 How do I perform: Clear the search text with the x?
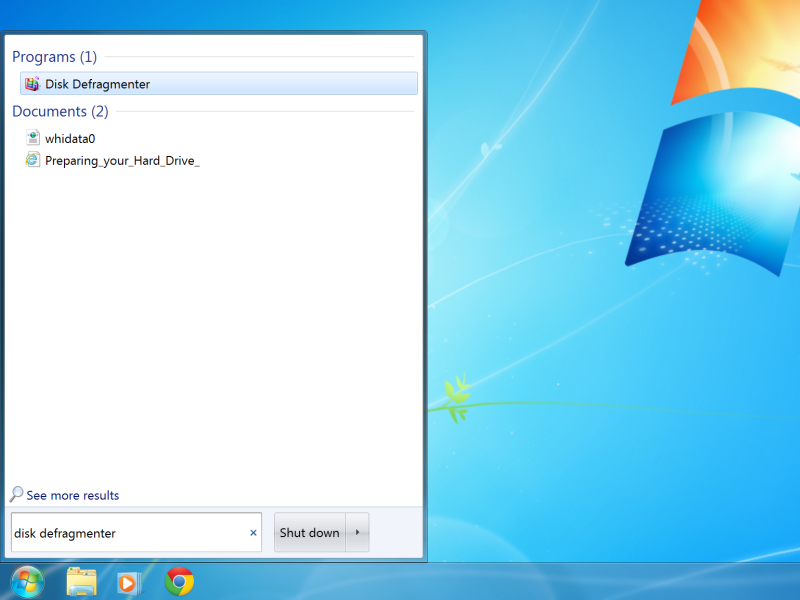(x=253, y=532)
